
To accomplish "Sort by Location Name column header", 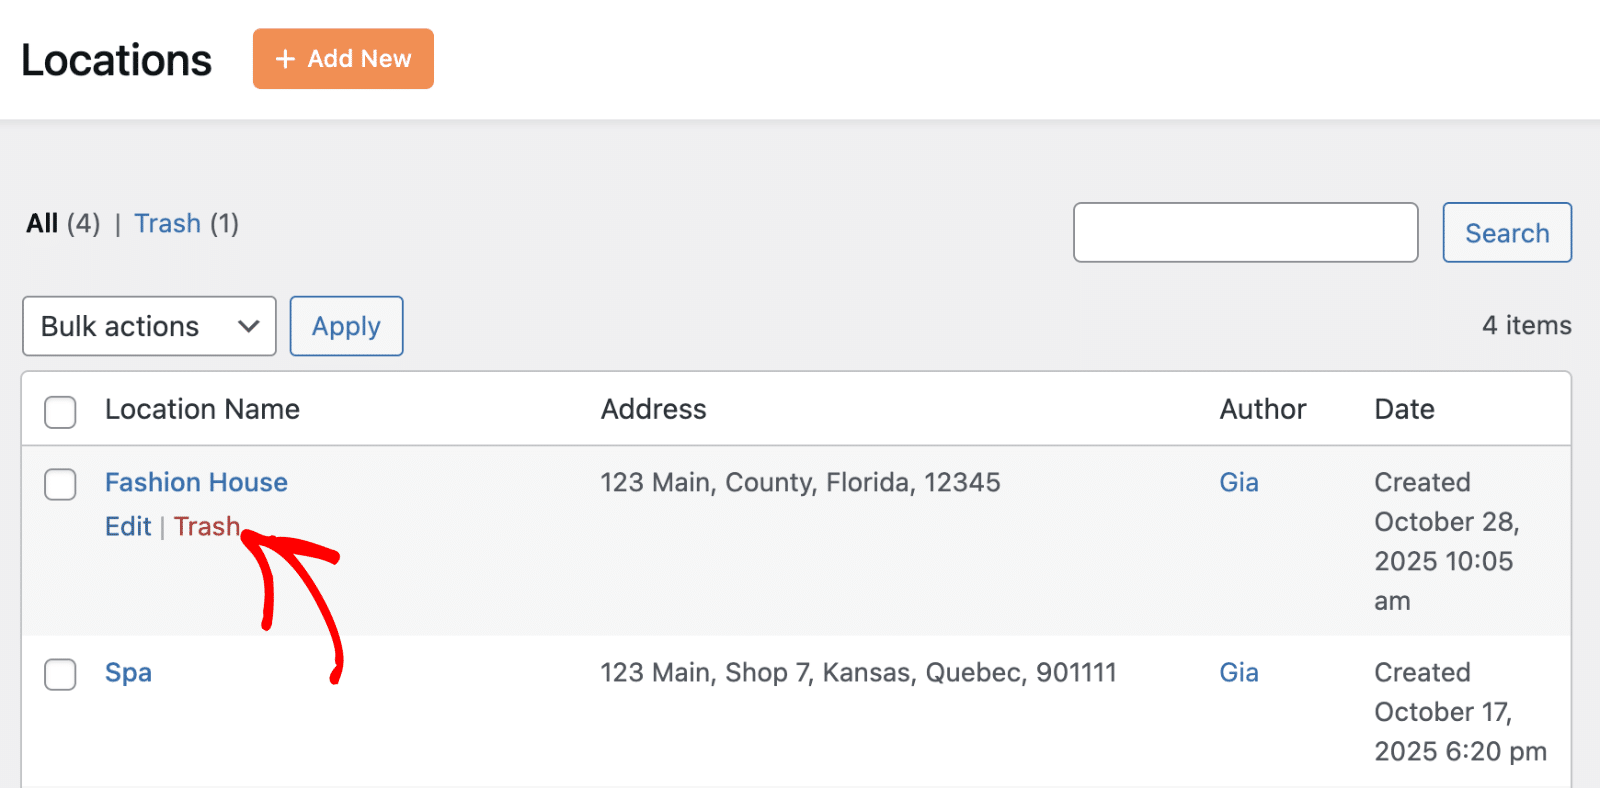I will pos(202,409).
